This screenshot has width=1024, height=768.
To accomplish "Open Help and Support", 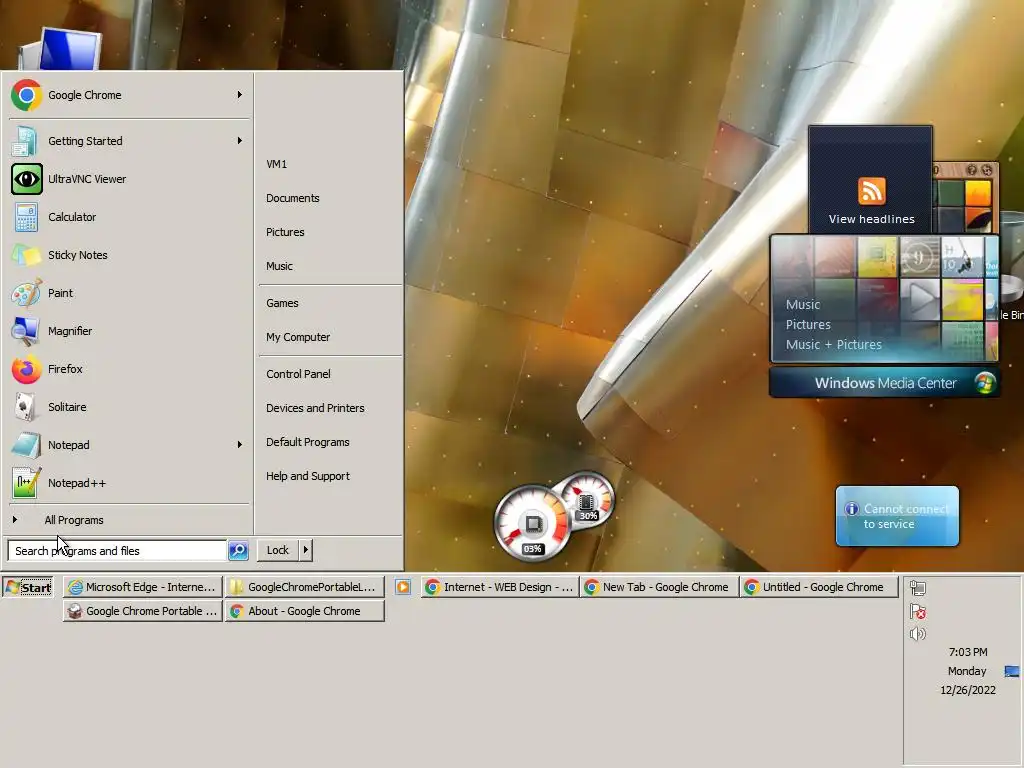I will [308, 476].
